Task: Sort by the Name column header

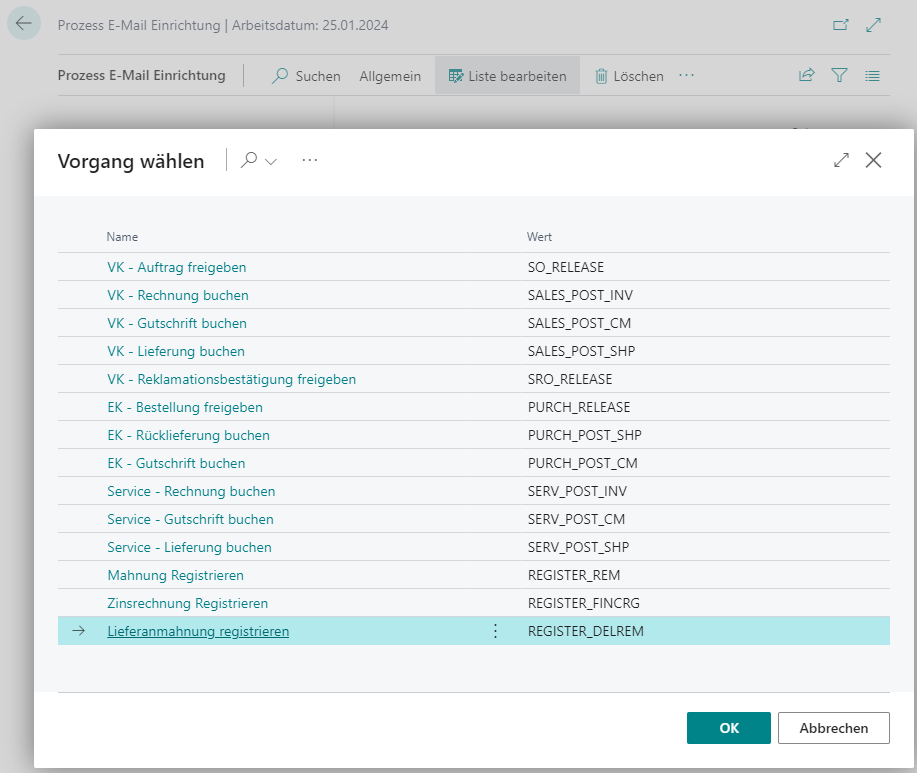Action: coord(122,237)
